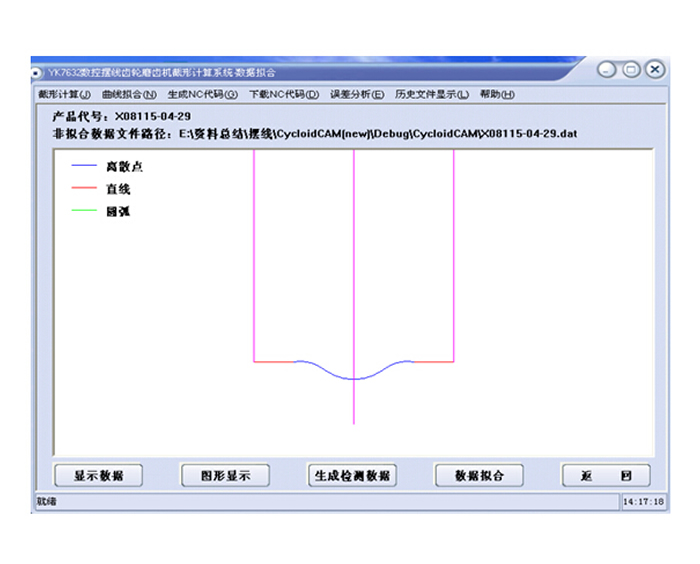Image resolution: width=700 pixels, height=564 pixels.
Task: Maximize the window using the title bar button
Action: tap(631, 70)
